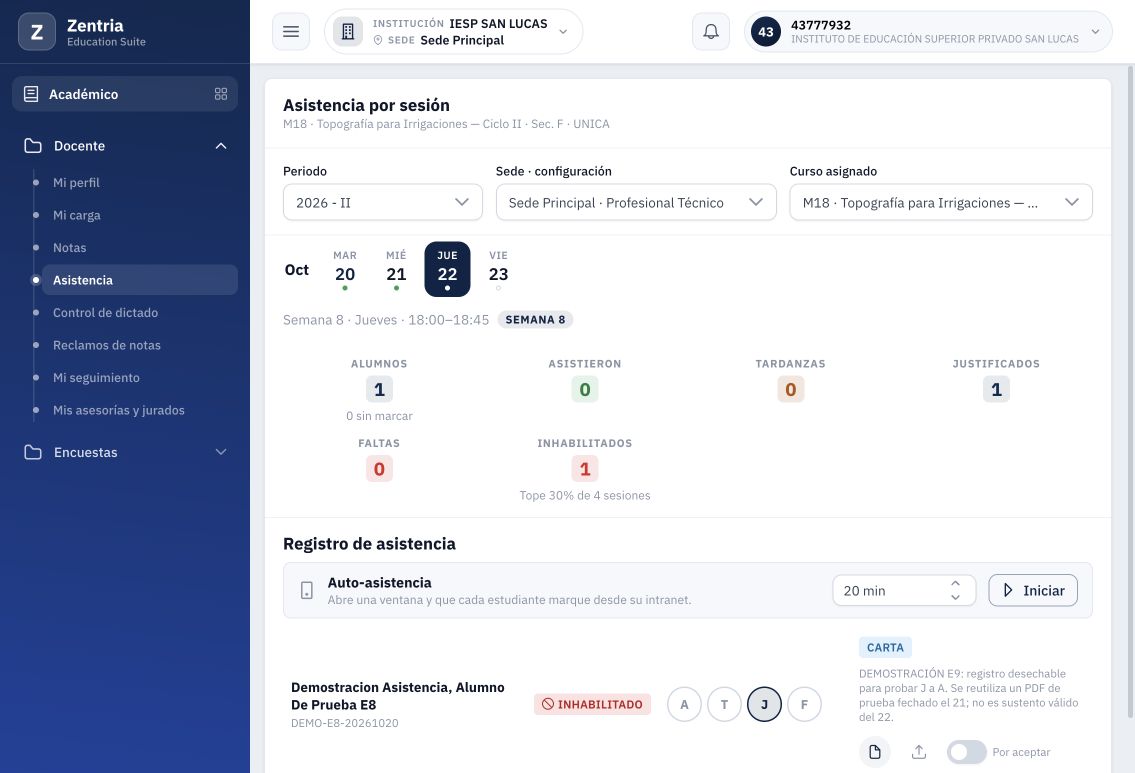Expand the institution and sede selector
Screen dimensions: 1135x773
point(453,32)
